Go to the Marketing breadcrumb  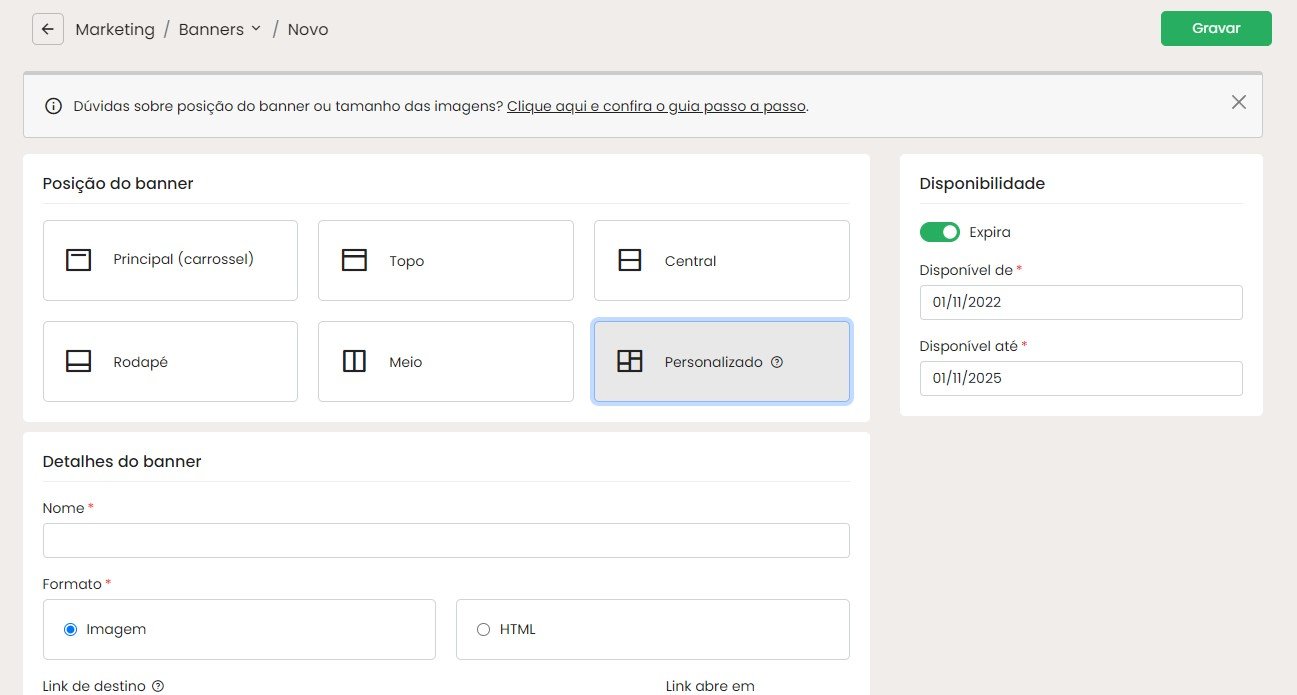pos(115,29)
